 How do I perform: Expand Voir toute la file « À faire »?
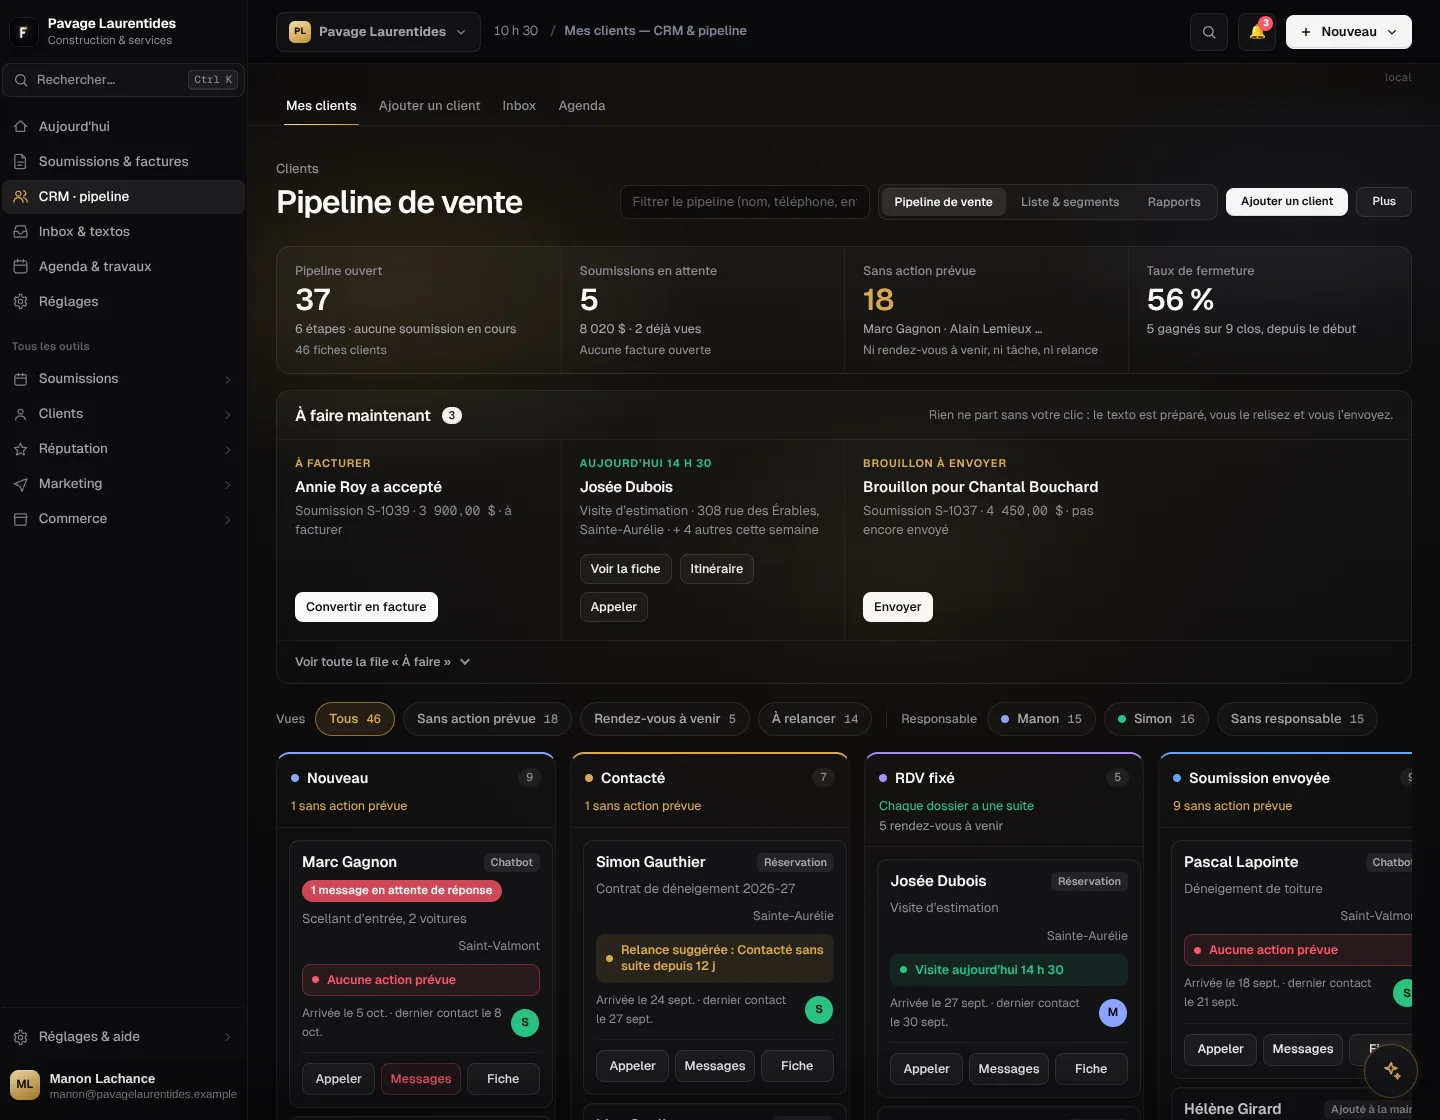coord(382,662)
